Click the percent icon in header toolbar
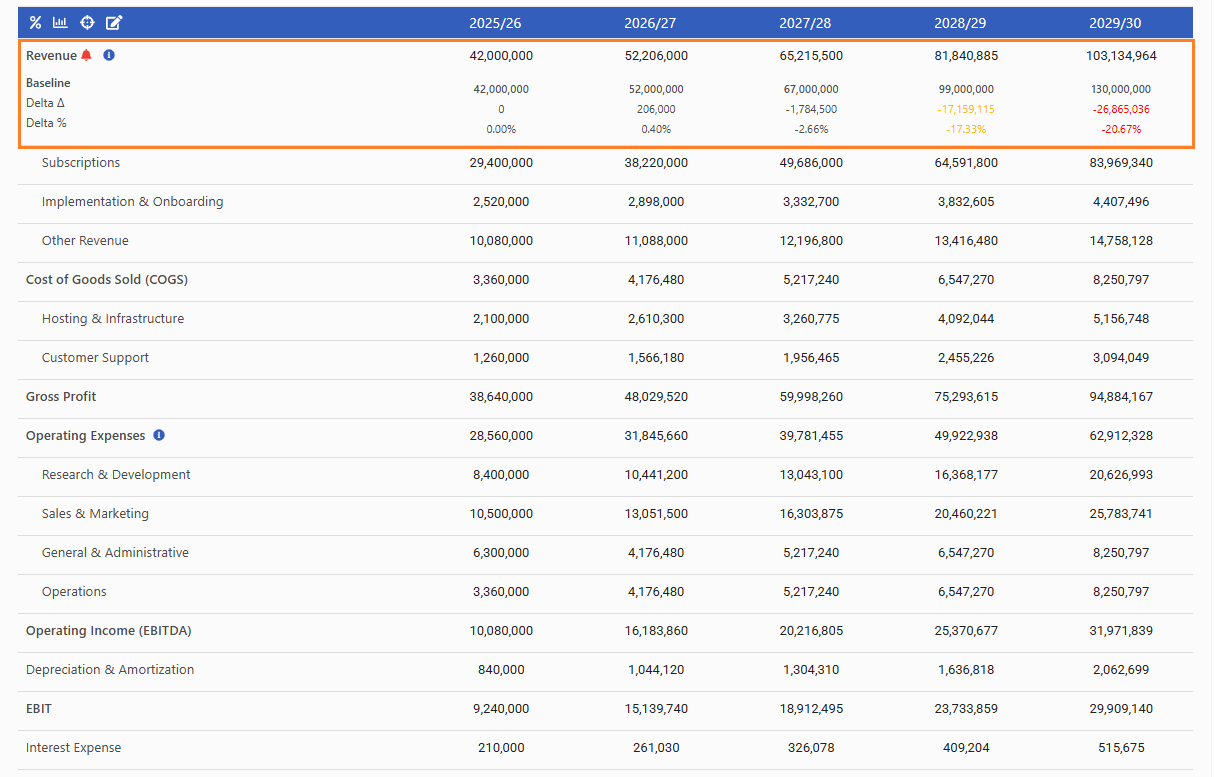 click(x=35, y=23)
